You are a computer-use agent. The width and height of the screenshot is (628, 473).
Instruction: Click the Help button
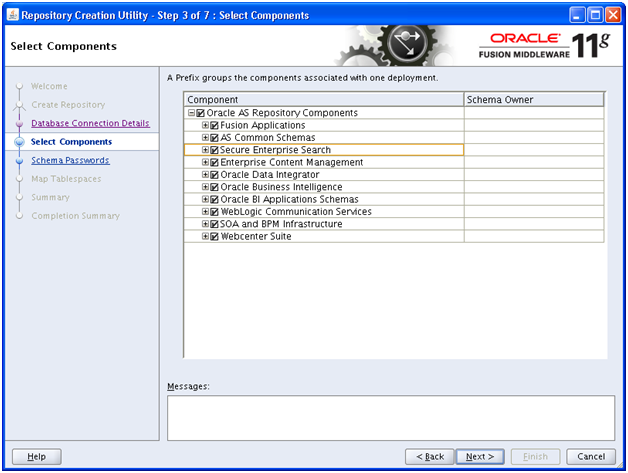[x=36, y=457]
